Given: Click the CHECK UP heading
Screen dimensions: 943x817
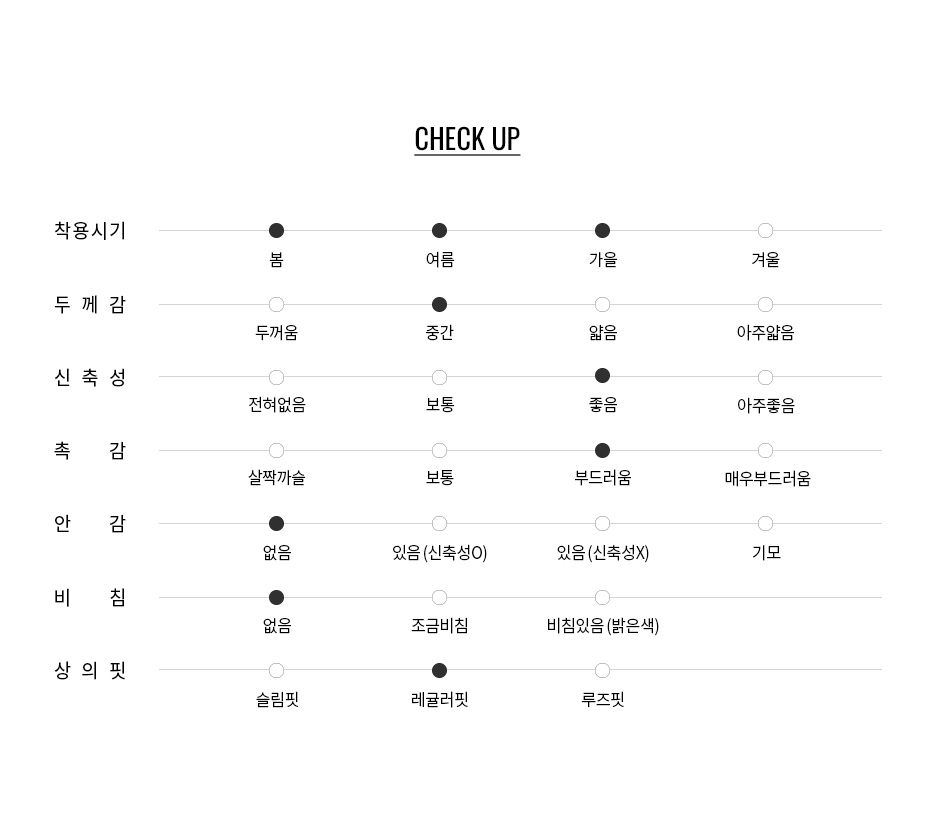Looking at the screenshot, I should point(467,139).
